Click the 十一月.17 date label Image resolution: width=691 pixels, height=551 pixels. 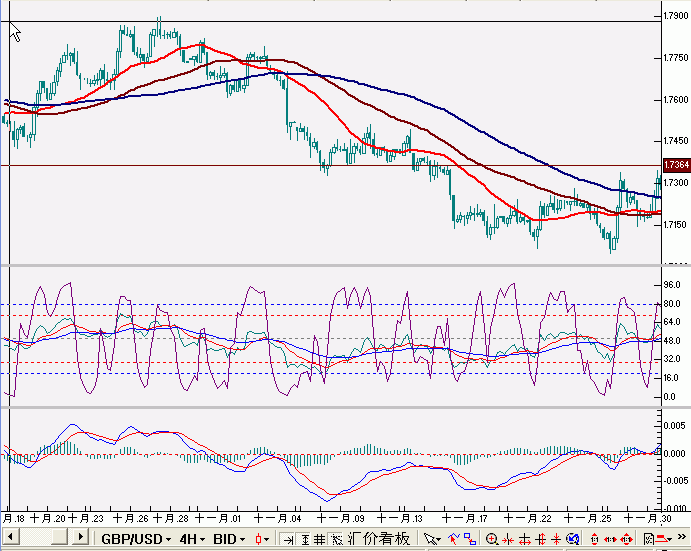point(464,518)
